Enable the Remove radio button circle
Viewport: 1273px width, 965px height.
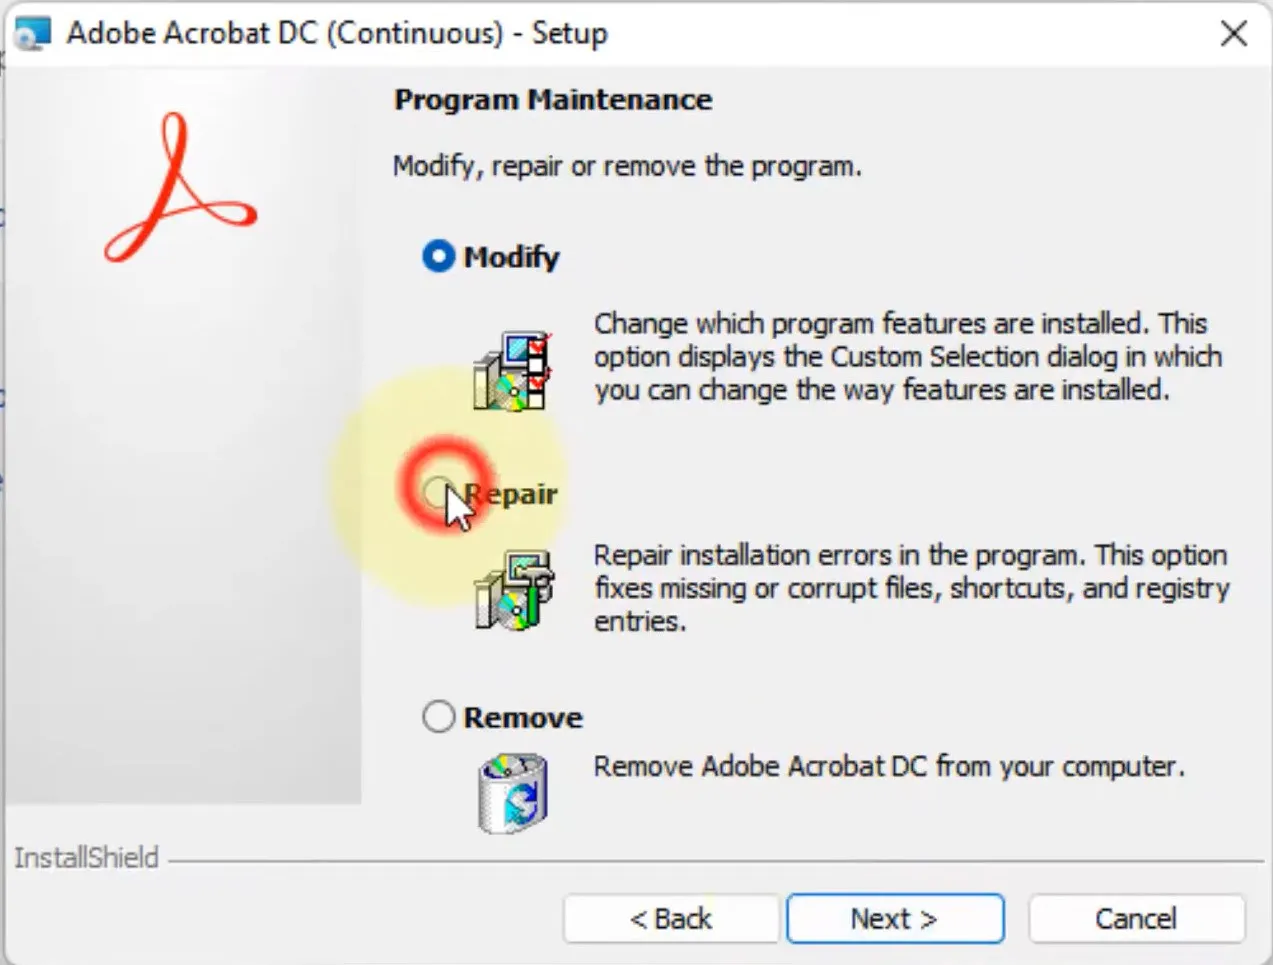coord(439,717)
